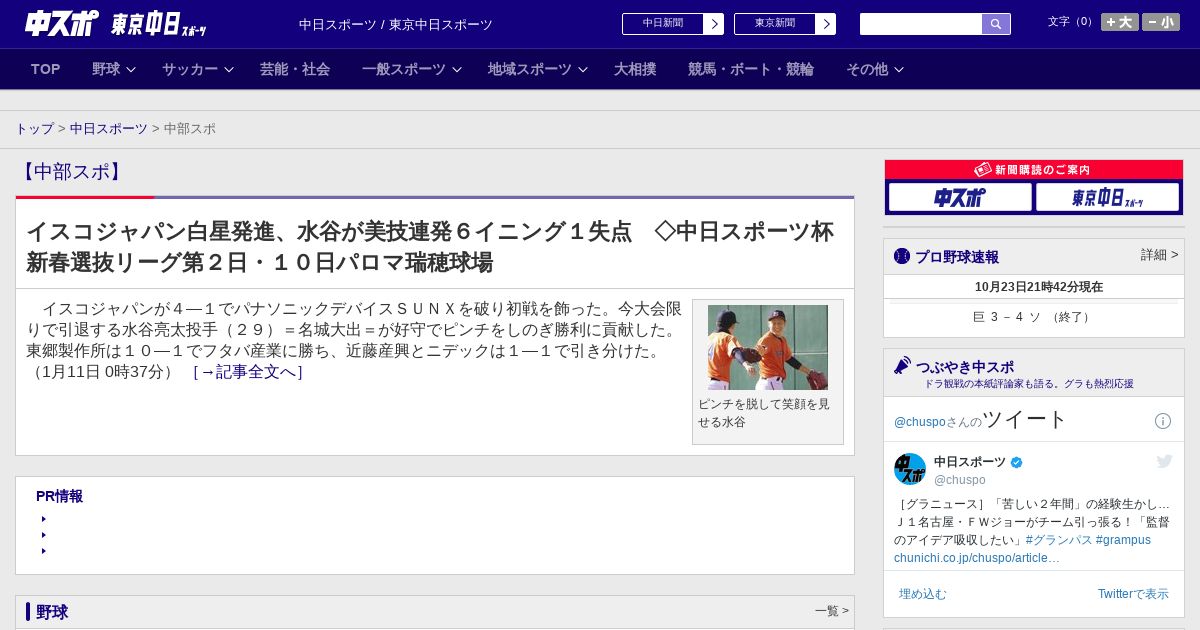Open 一覧 > in 野球 section
This screenshot has height=630, width=1200.
pos(832,611)
